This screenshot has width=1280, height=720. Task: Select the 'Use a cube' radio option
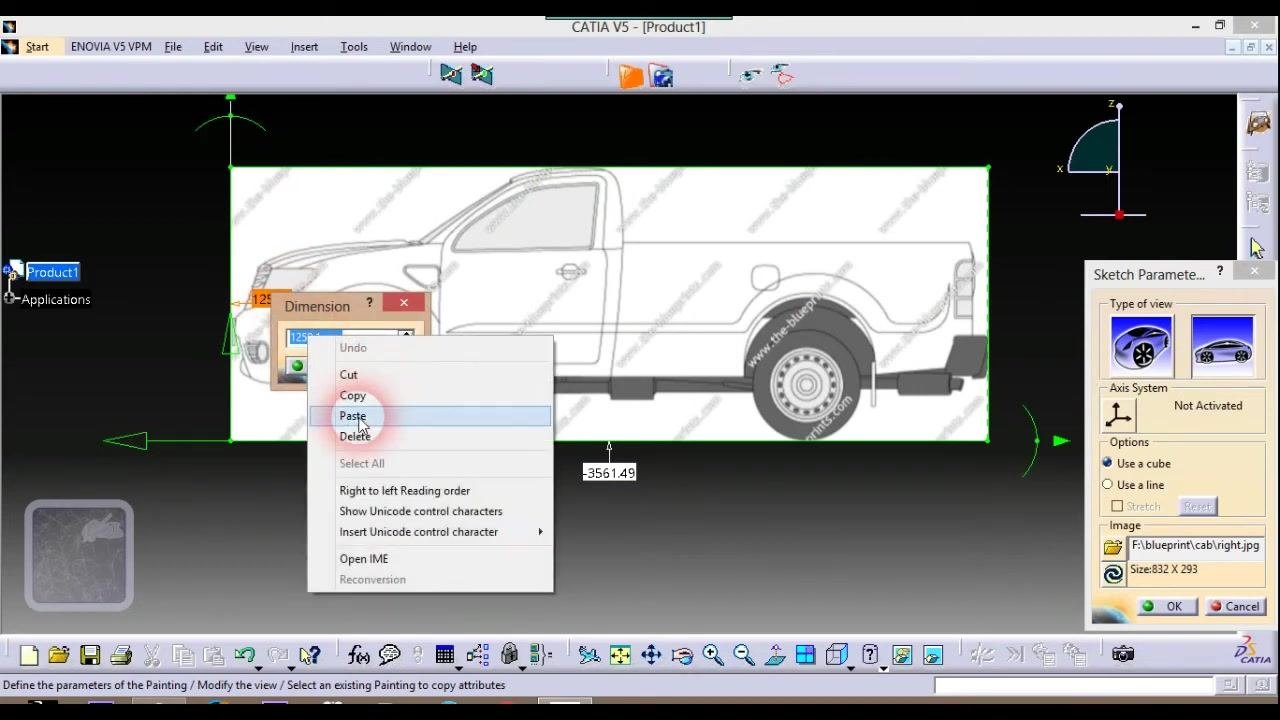click(x=1107, y=463)
